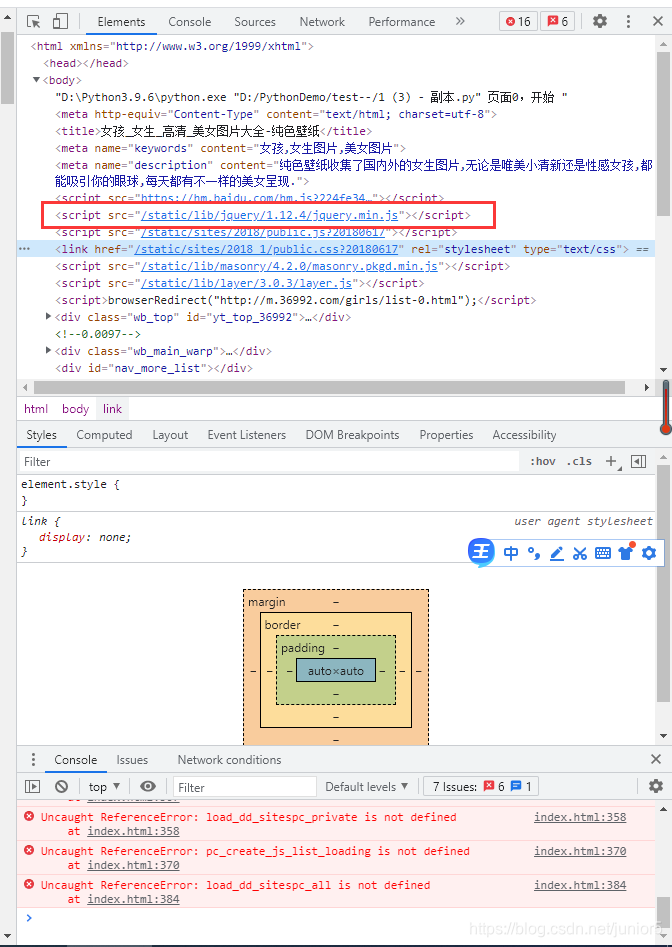Open console settings gear icon
The image size is (672, 947).
tap(656, 786)
